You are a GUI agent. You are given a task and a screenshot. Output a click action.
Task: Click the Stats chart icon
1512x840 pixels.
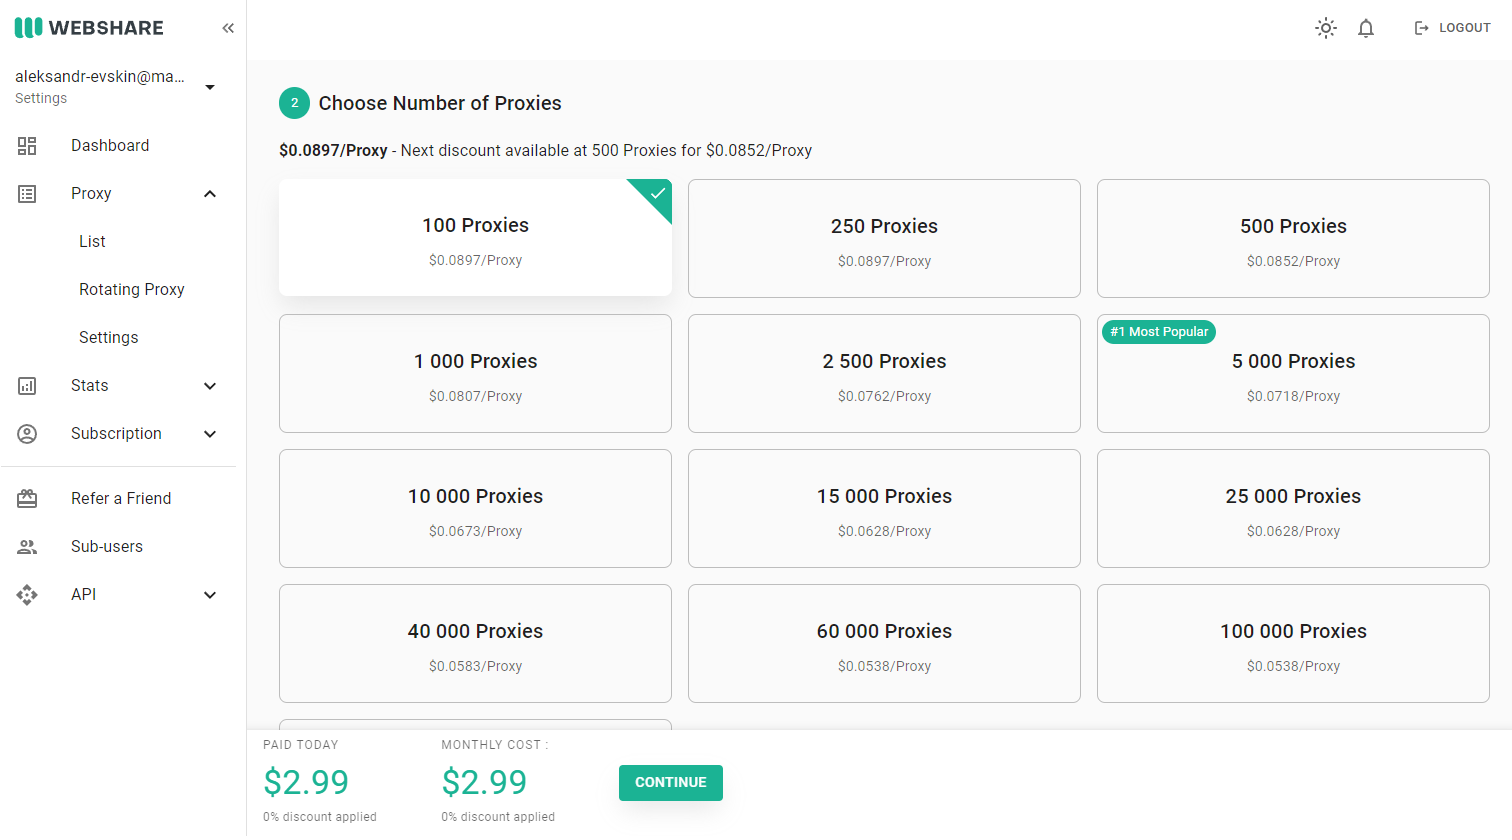[27, 386]
